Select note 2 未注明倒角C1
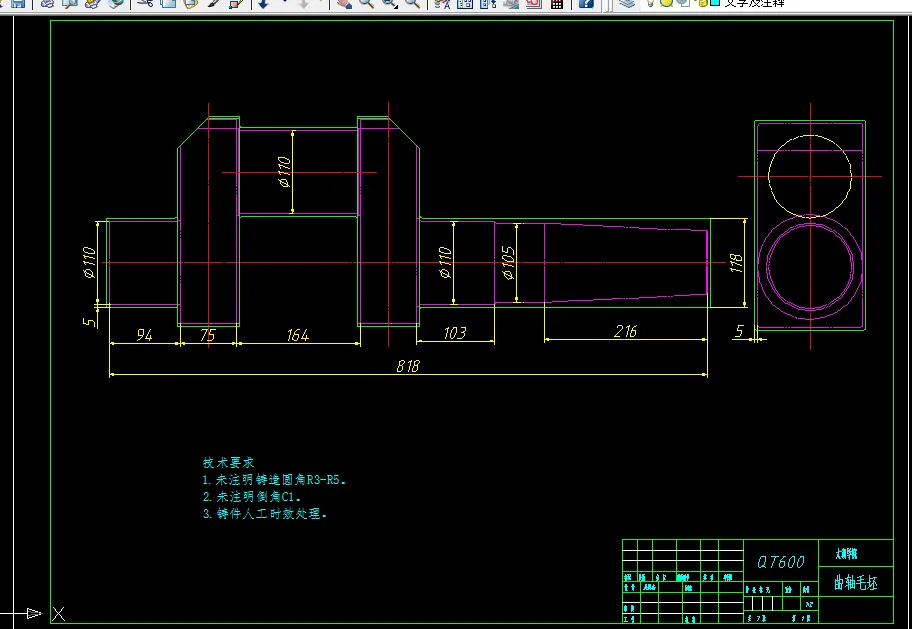This screenshot has height=629, width=912. click(x=252, y=497)
